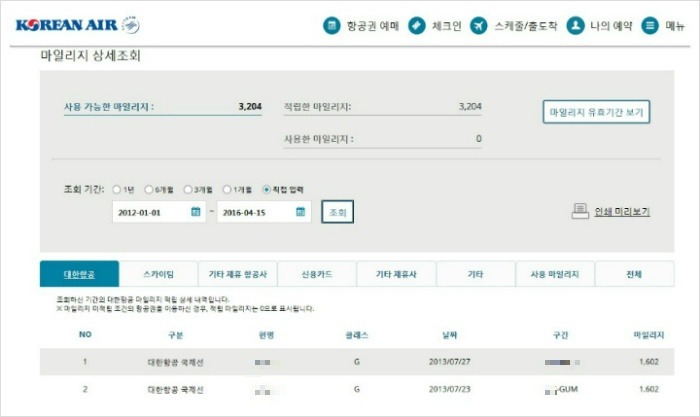Select the 1개월 period radio button
The width and height of the screenshot is (700, 417).
tap(227, 189)
